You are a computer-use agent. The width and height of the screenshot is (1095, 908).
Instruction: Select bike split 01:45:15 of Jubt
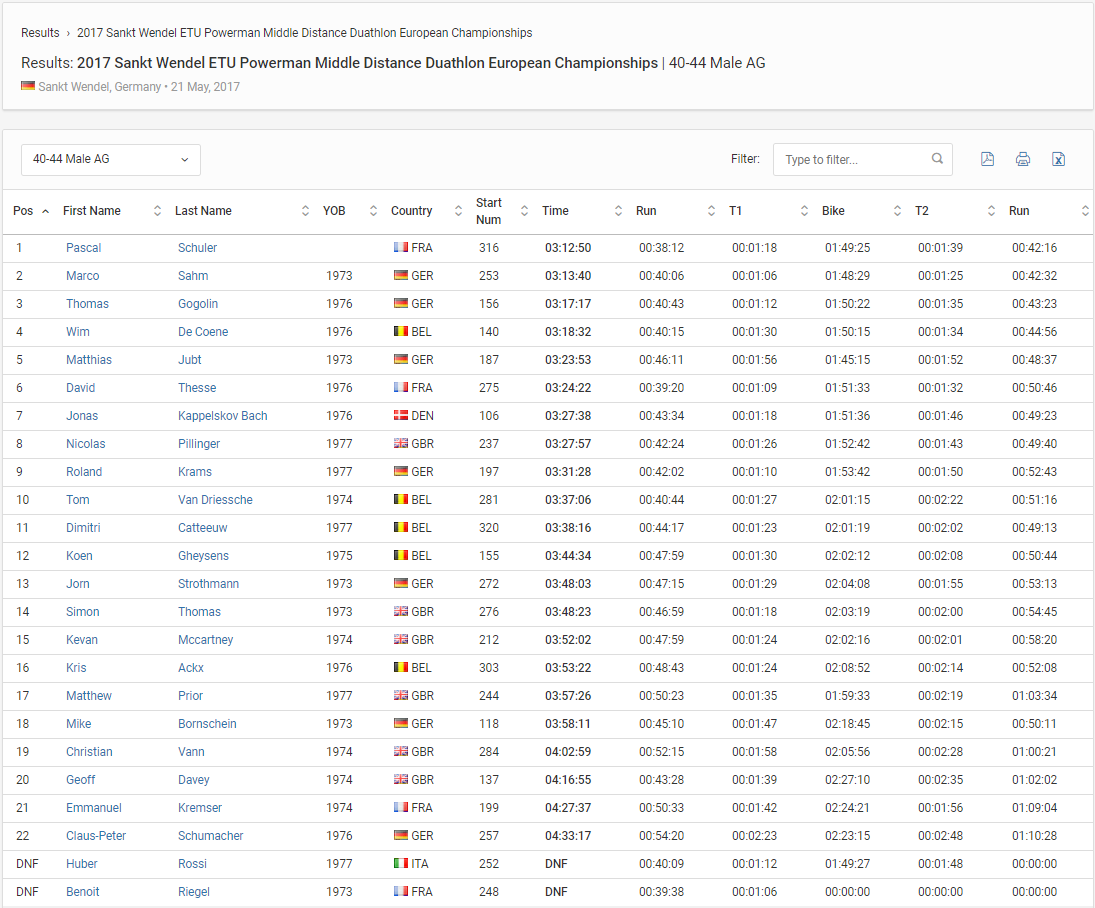847,360
